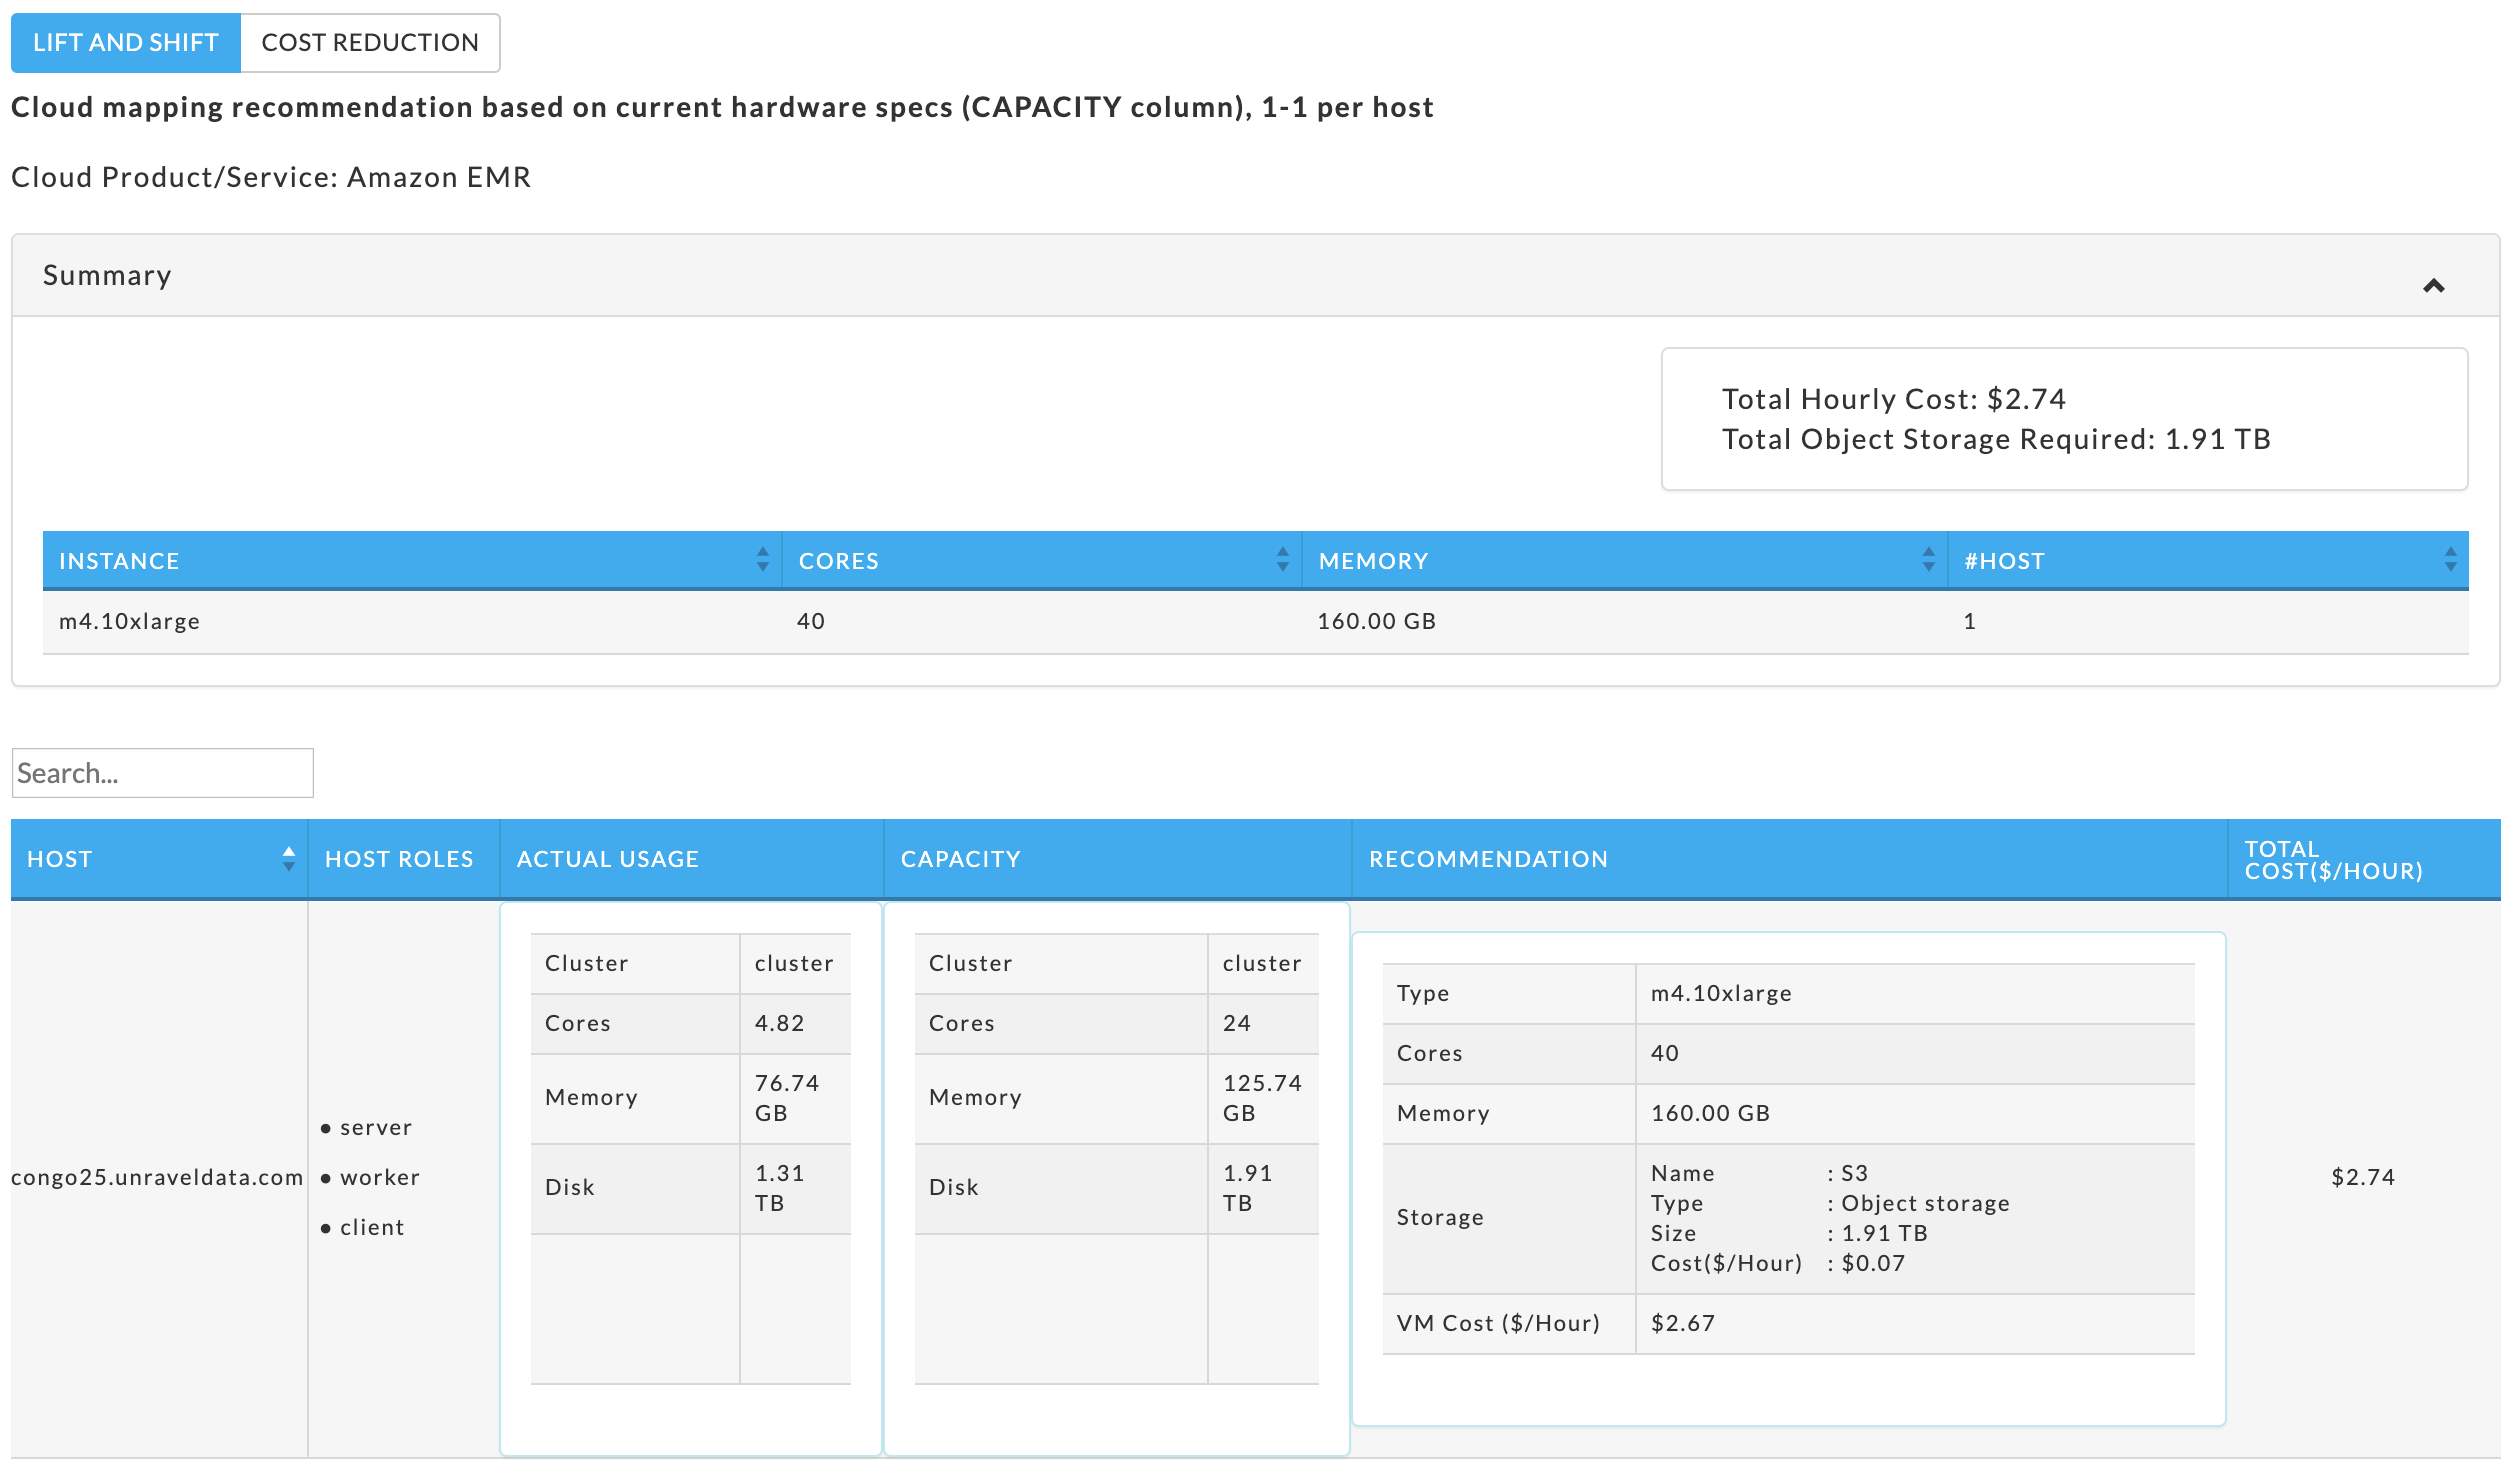Click the client host role
Viewport: 2515px width, 1476px height.
click(x=372, y=1227)
